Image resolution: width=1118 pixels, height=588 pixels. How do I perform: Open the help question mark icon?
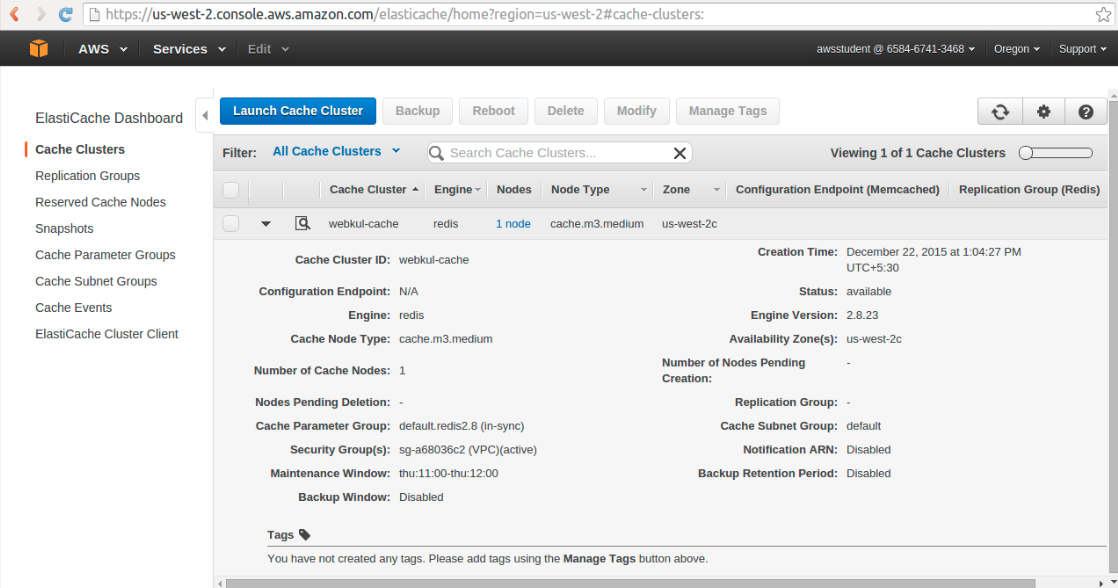pos(1085,111)
